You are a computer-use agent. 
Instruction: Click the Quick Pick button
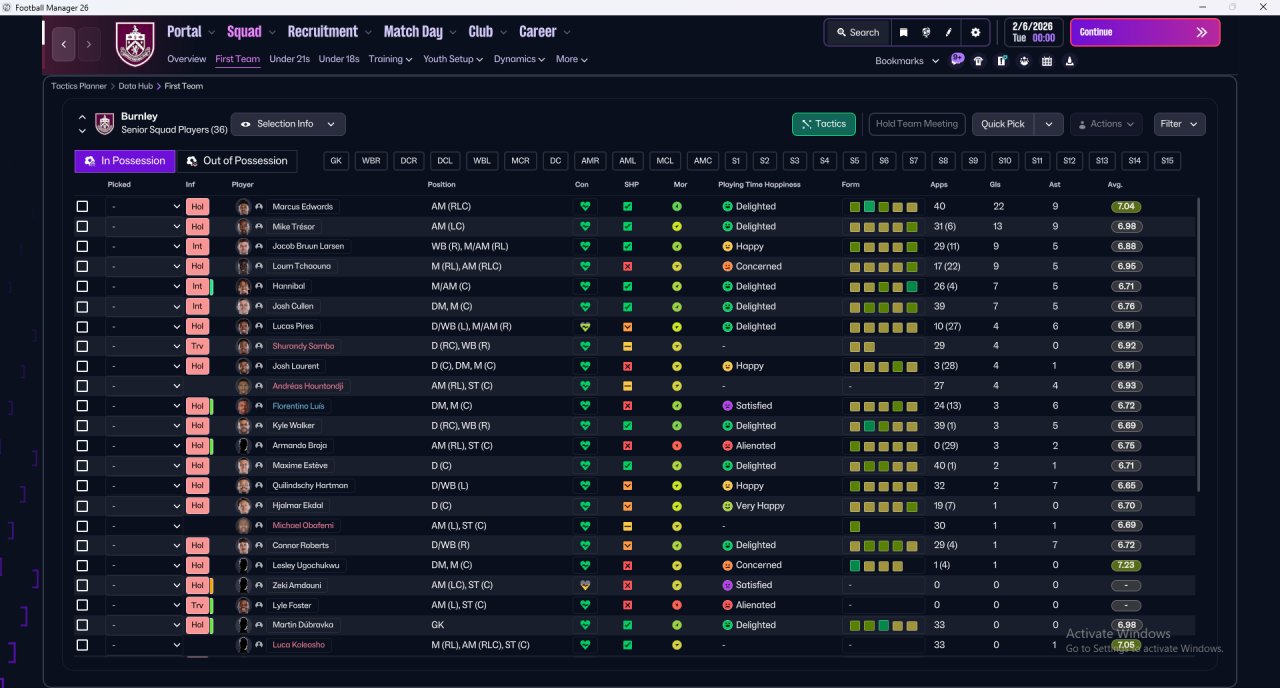(x=1003, y=124)
